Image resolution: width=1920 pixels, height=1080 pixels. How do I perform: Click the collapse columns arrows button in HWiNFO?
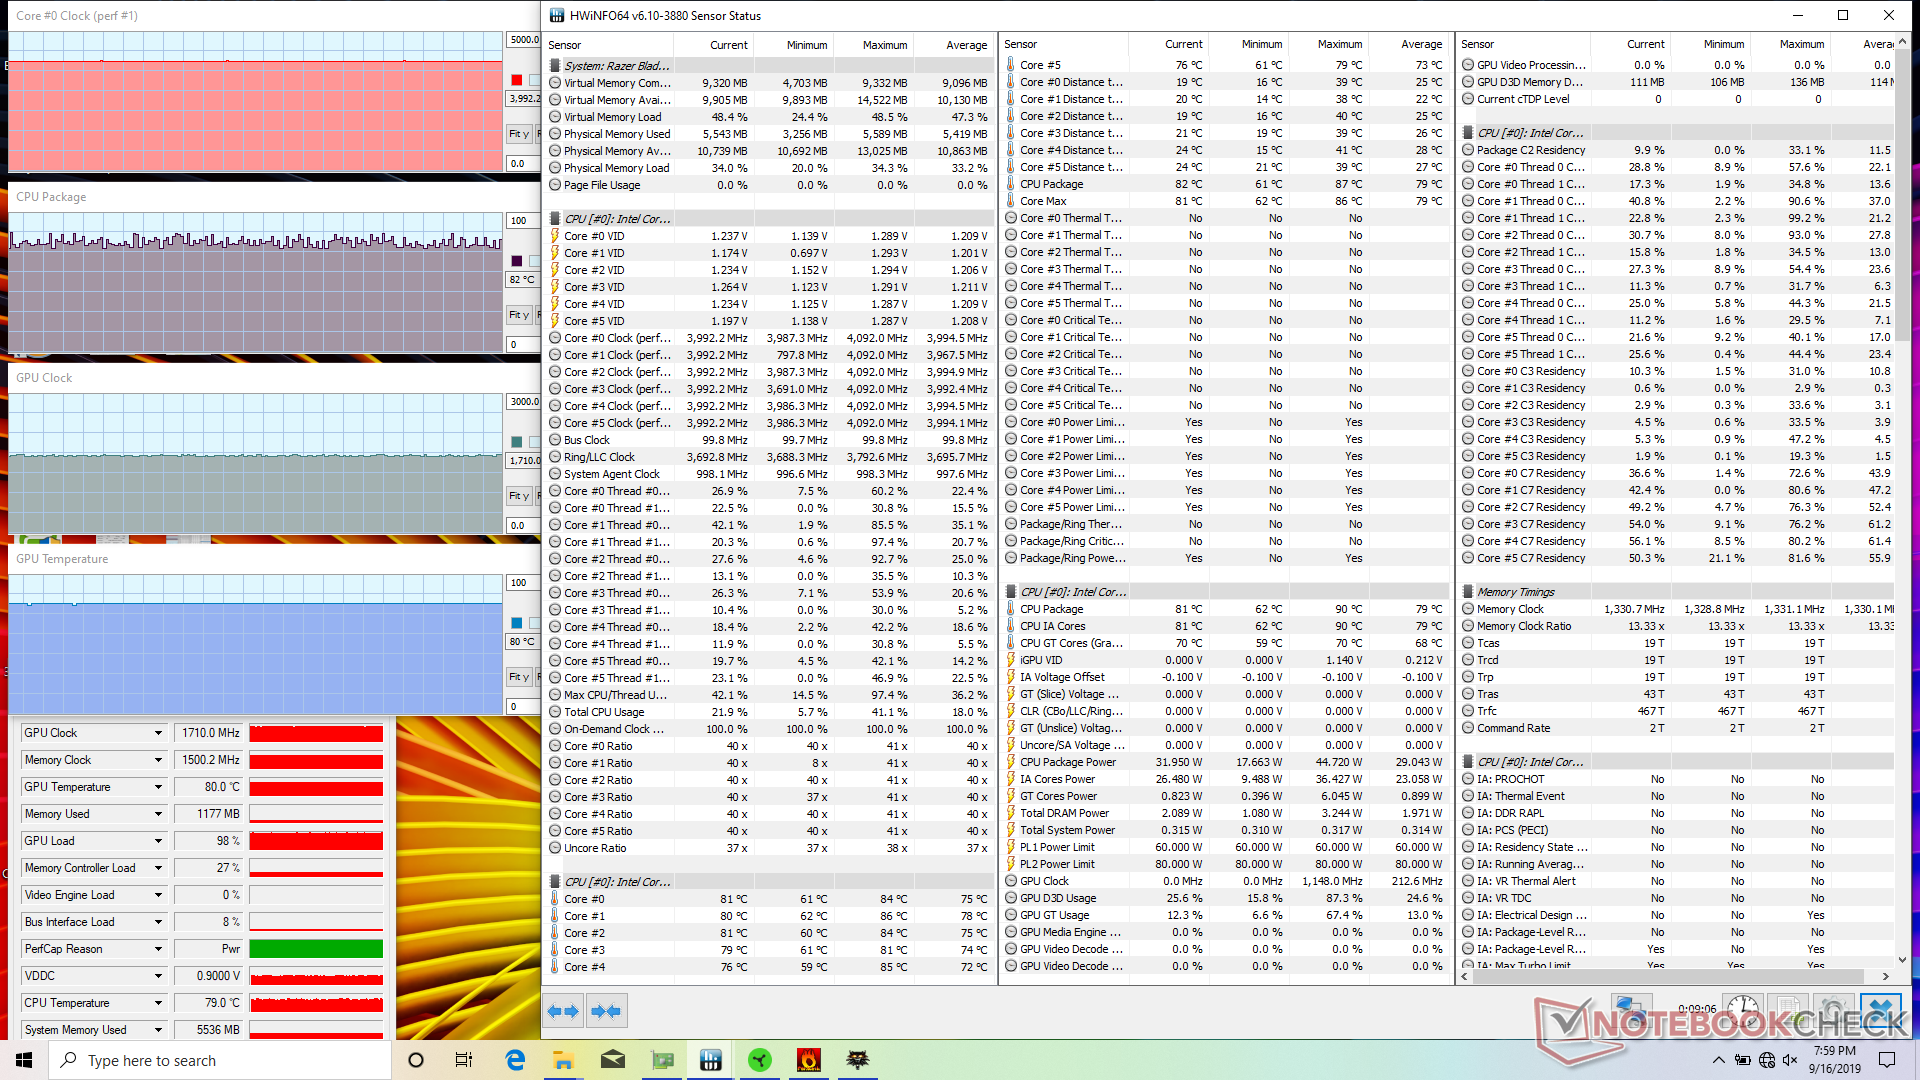tap(606, 1012)
